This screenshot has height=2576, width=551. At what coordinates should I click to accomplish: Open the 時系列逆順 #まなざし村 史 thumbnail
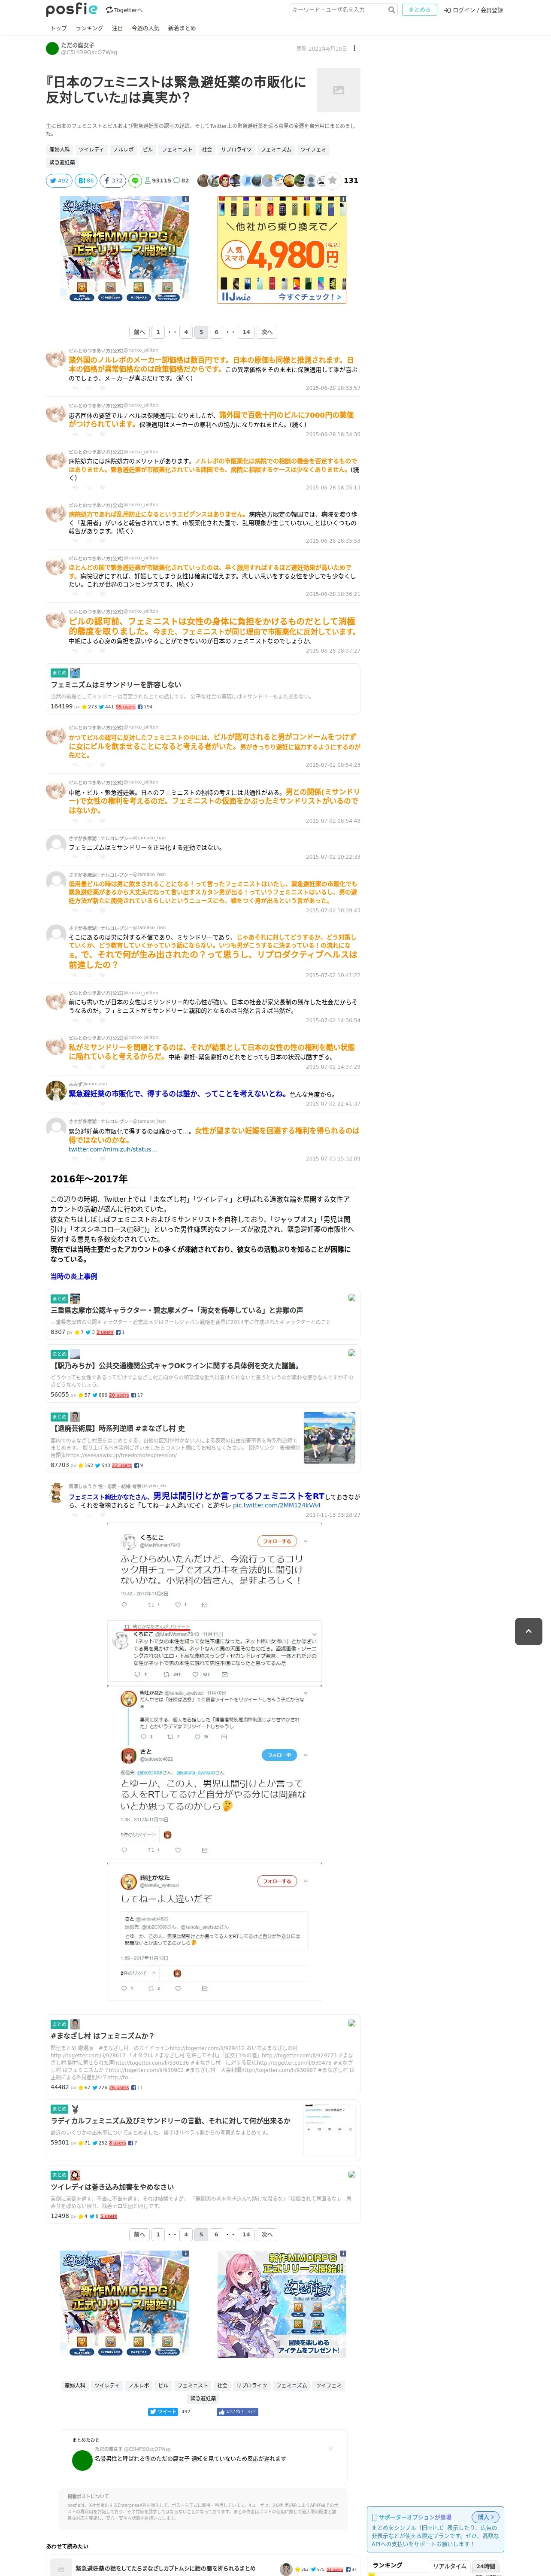point(329,1438)
